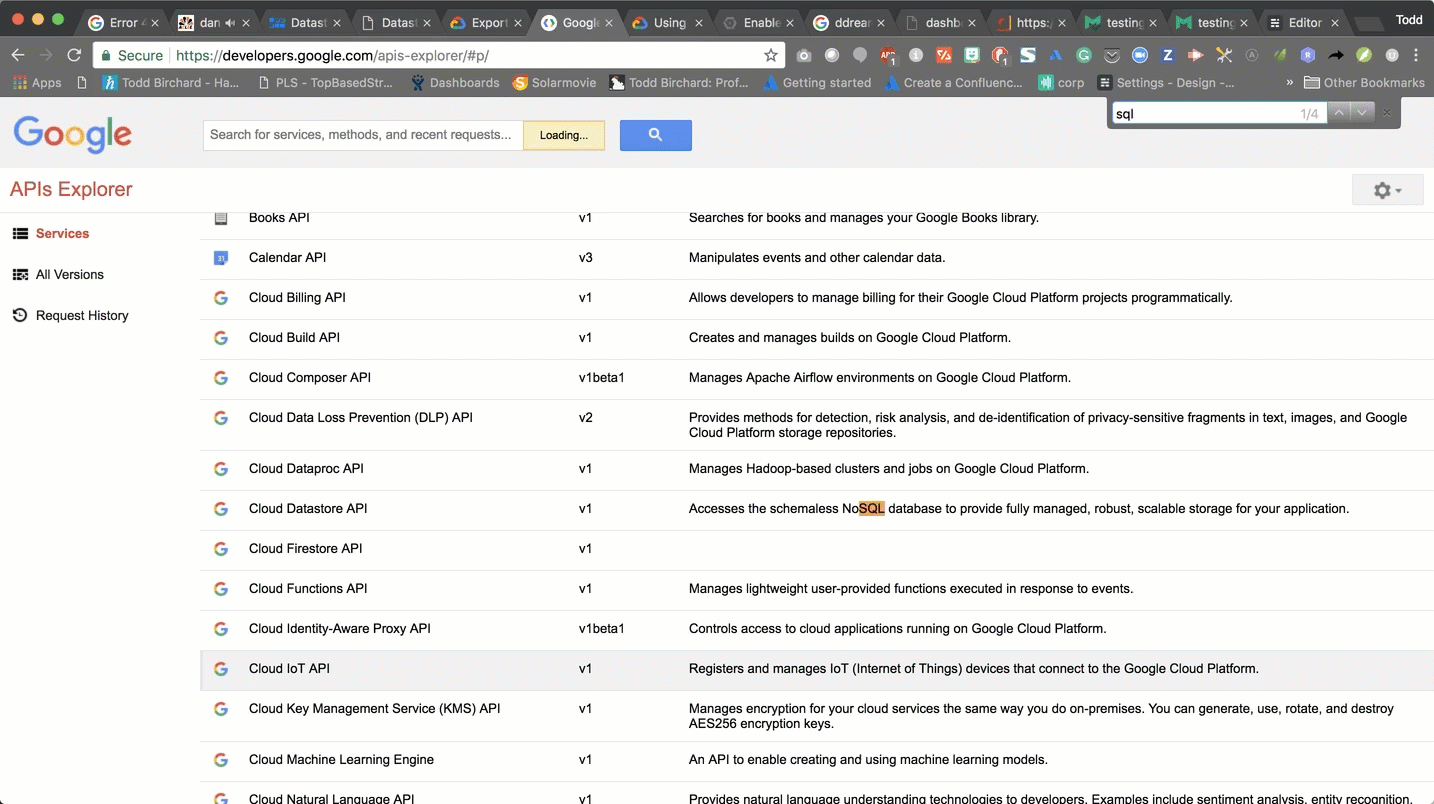Go back with the browser back arrow
Image resolution: width=1434 pixels, height=804 pixels.
18,55
